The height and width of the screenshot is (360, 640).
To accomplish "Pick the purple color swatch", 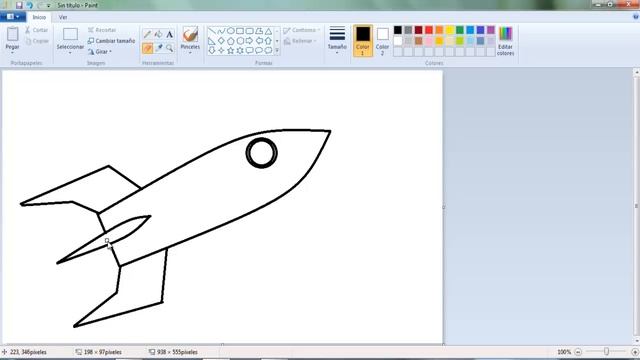I will (491, 30).
